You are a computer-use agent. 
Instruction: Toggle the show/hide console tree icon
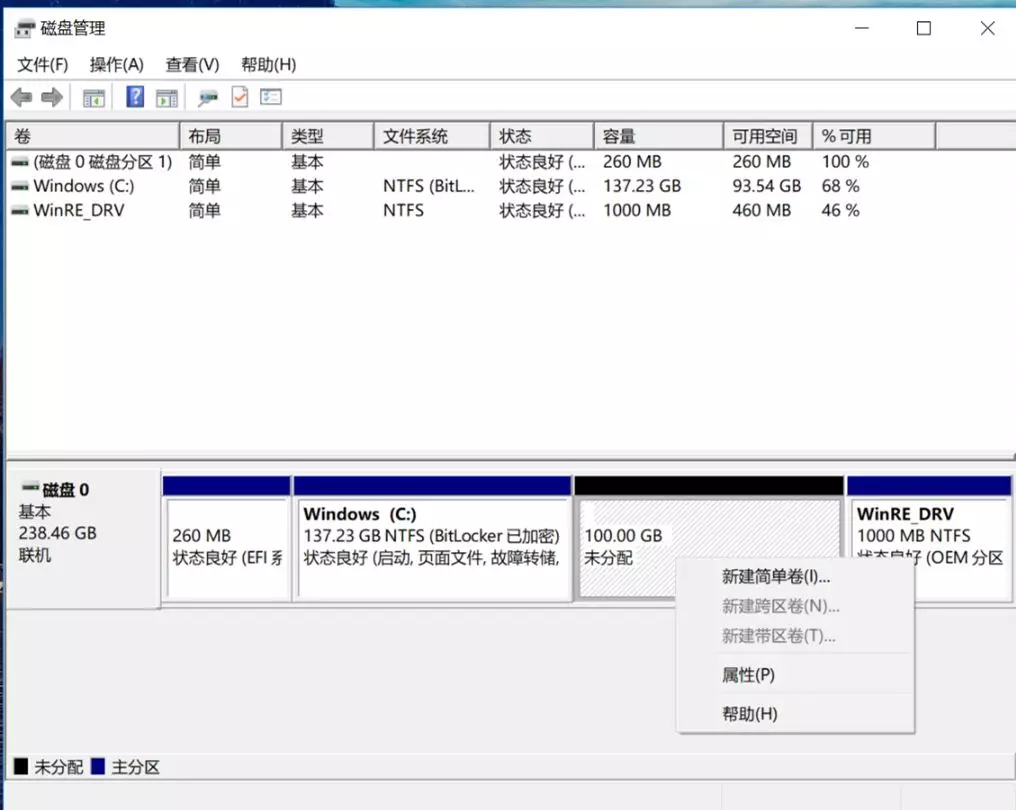coord(93,97)
